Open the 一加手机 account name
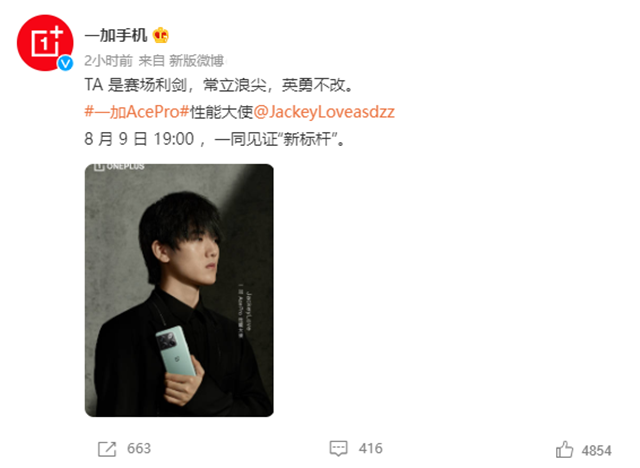 116,35
